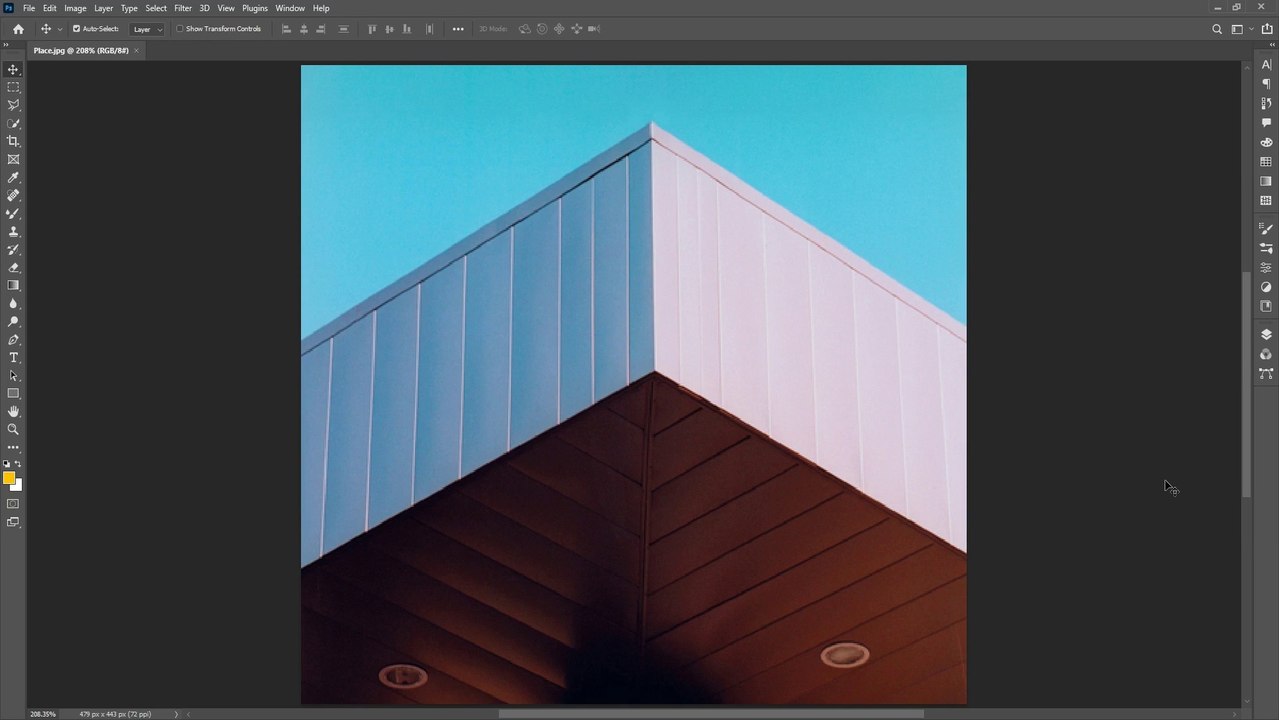Select the Brush tool

(x=13, y=213)
